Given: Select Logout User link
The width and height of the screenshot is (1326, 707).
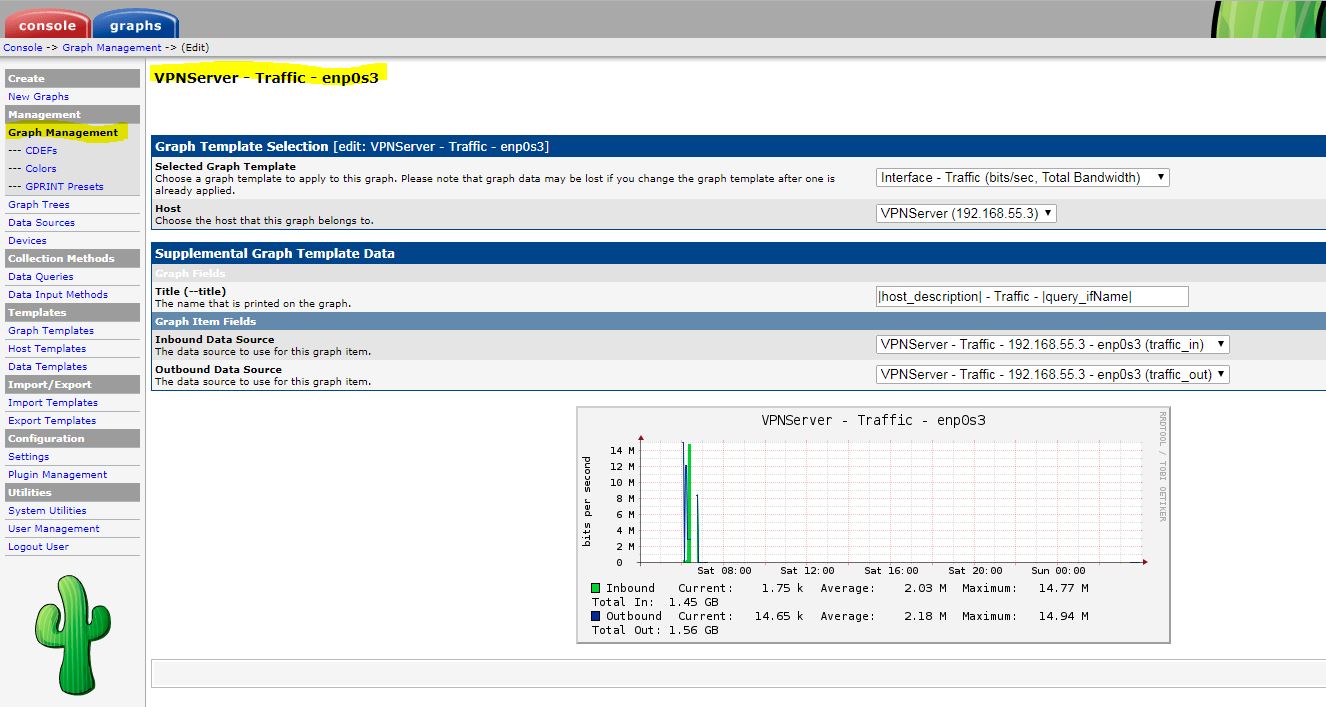Looking at the screenshot, I should point(38,547).
